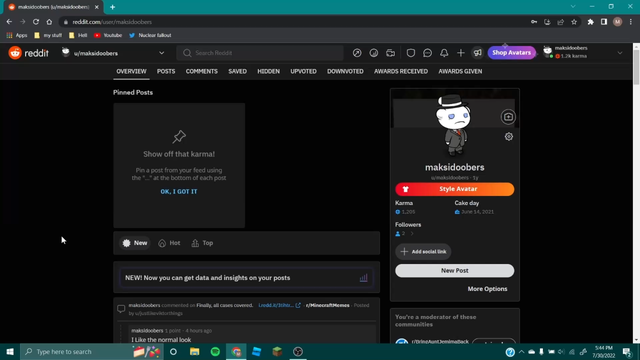Sort posts by Hot
Viewport: 640px width, 360px height.
pyautogui.click(x=169, y=243)
